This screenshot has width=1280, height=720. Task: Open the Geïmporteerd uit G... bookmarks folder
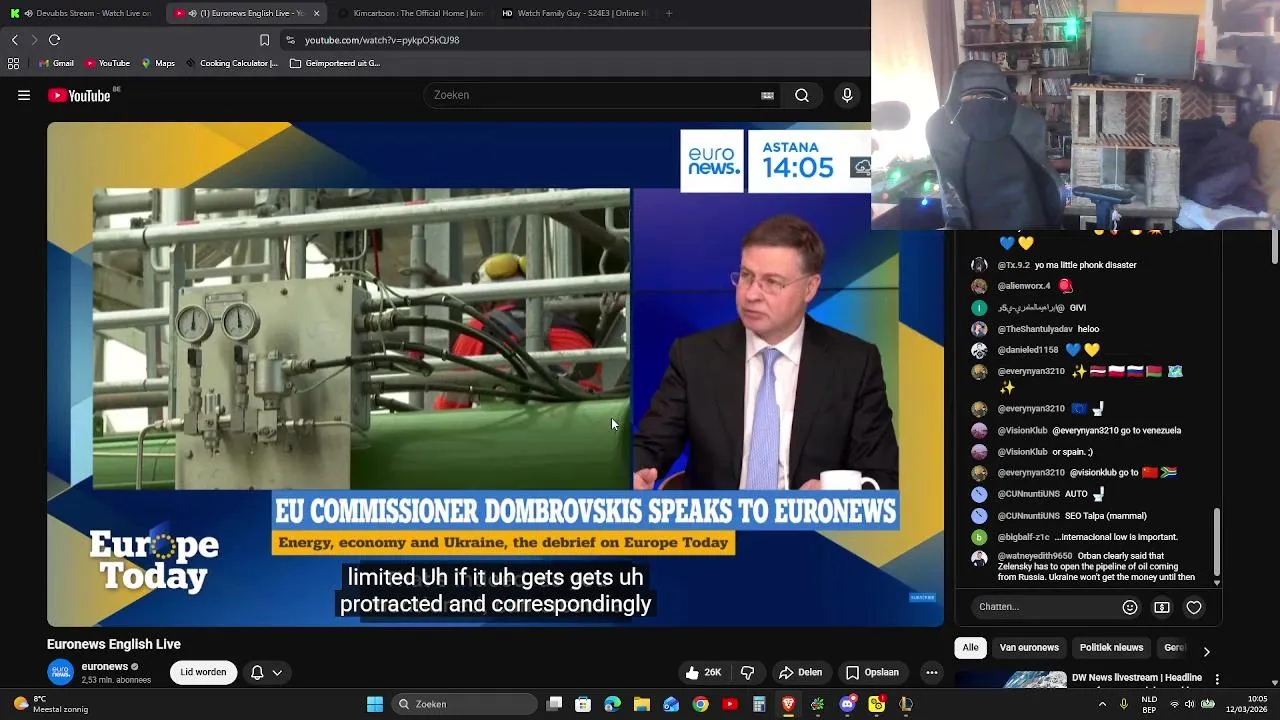pos(335,63)
